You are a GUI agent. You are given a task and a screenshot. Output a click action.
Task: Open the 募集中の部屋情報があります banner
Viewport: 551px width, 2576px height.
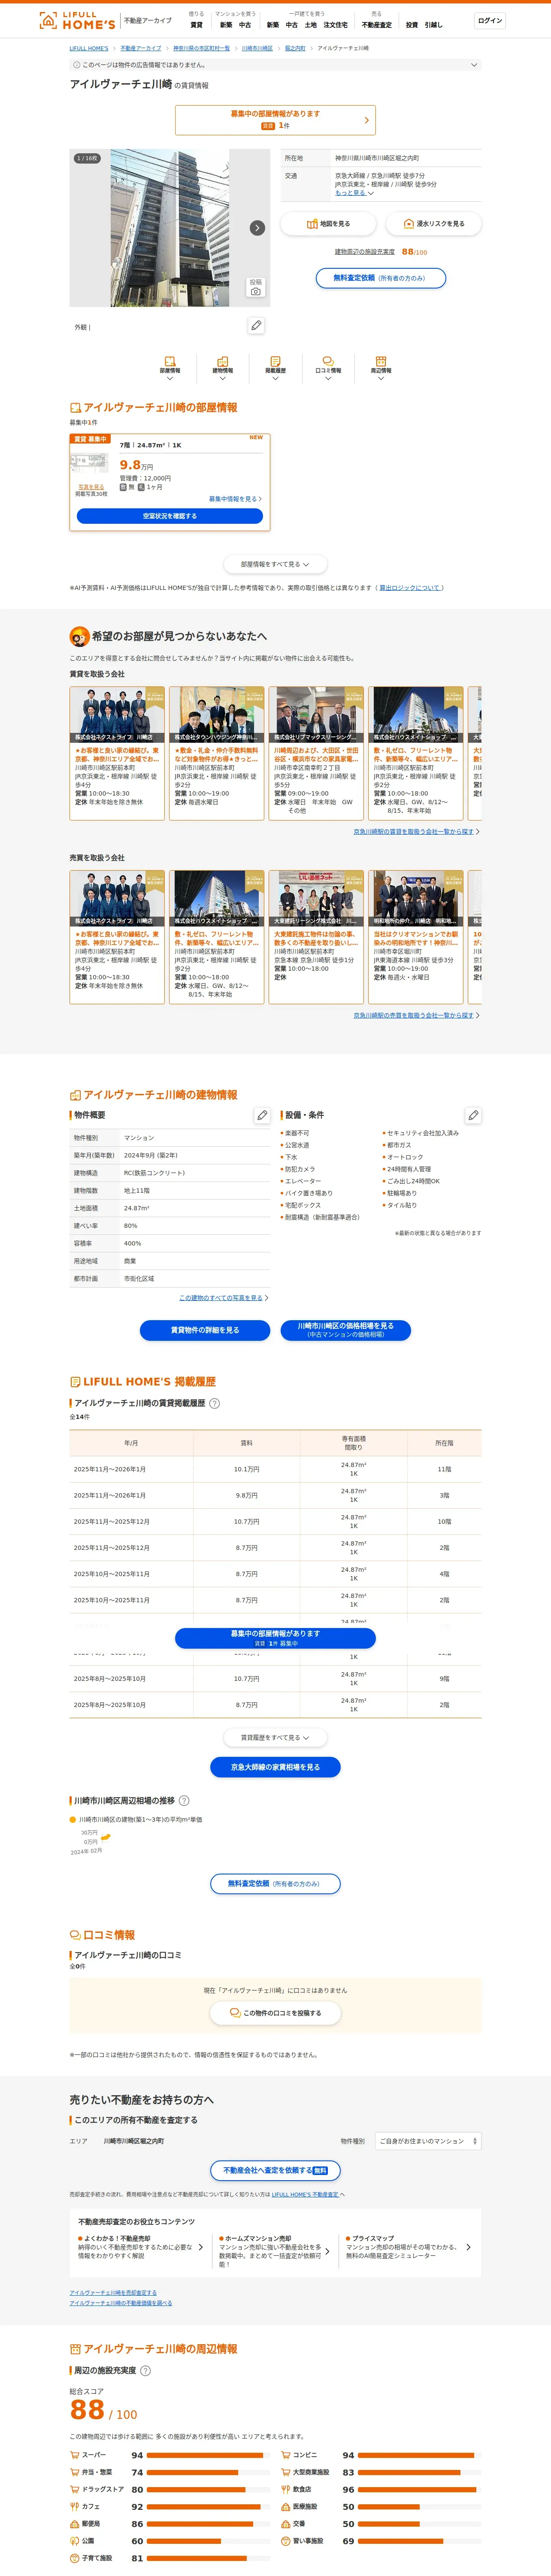pyautogui.click(x=275, y=120)
